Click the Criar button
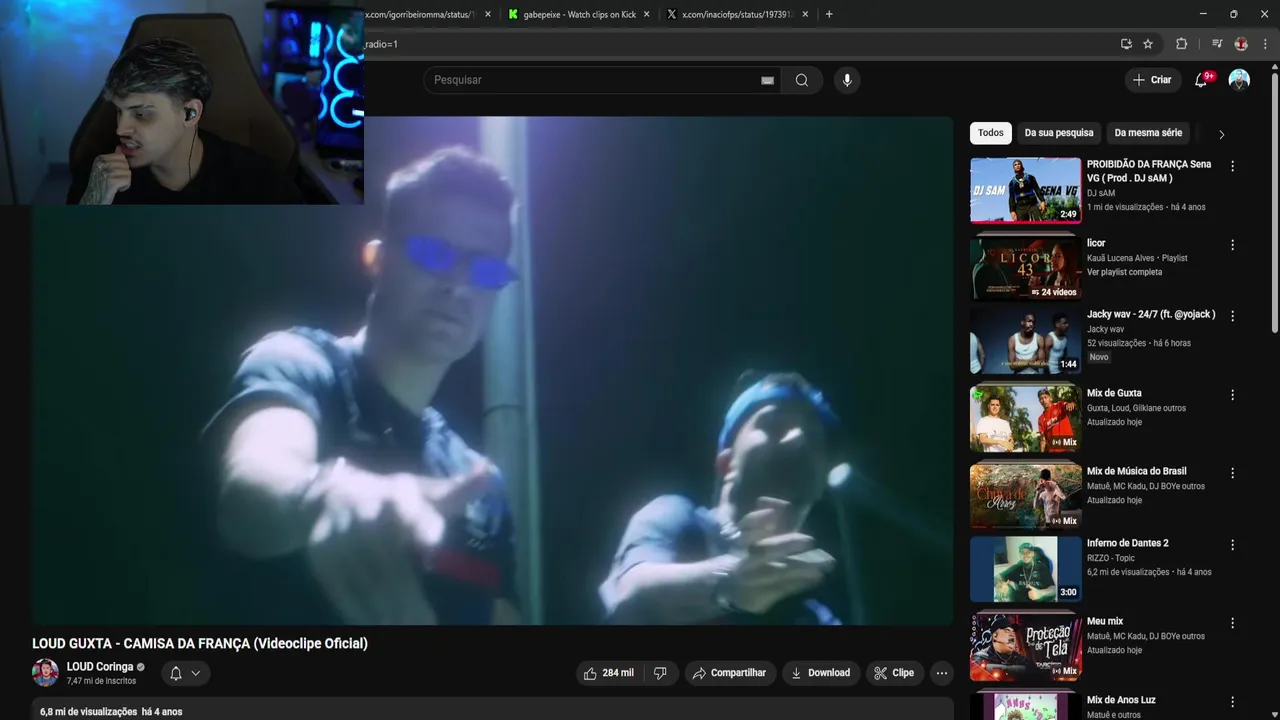 point(1151,80)
